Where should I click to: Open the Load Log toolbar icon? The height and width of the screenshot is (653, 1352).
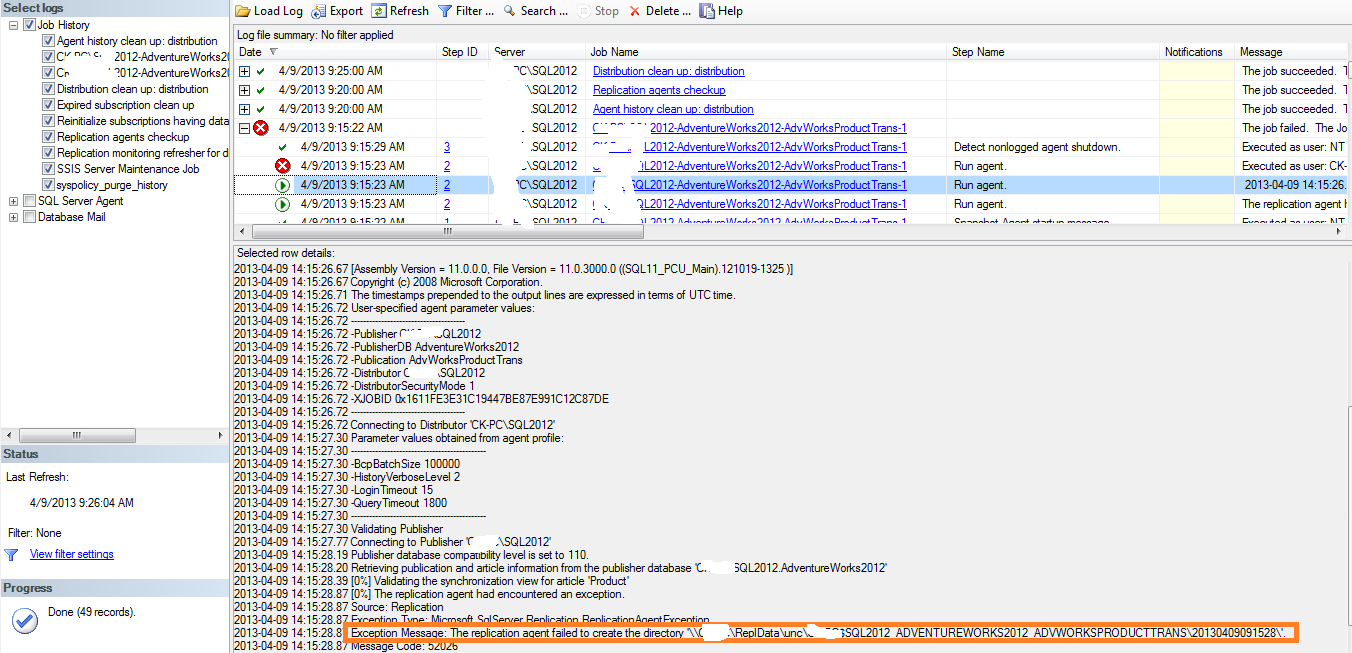pyautogui.click(x=268, y=11)
